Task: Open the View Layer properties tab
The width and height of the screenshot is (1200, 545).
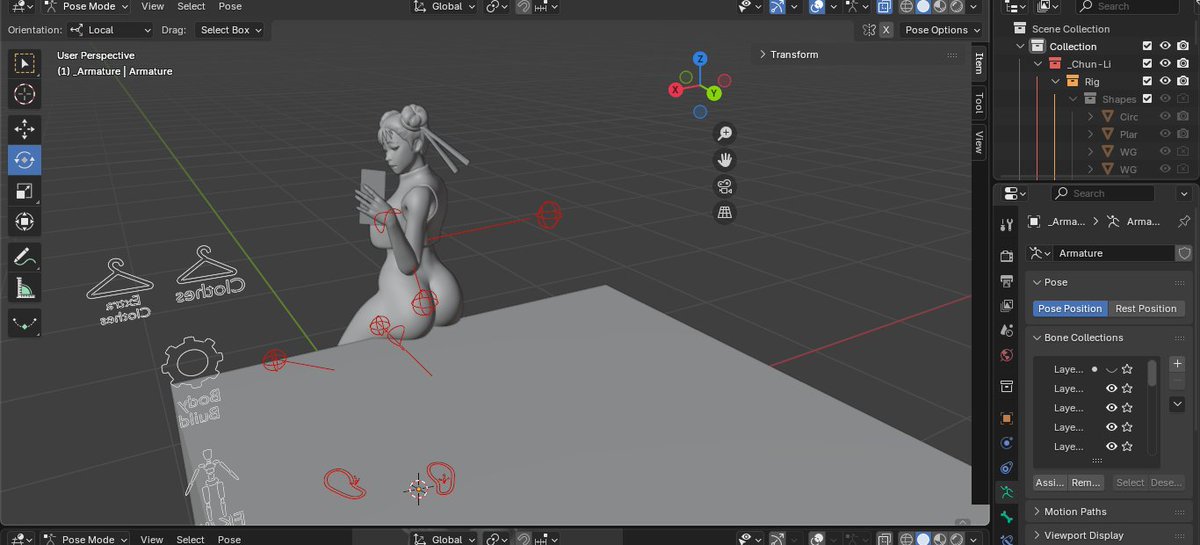Action: coord(1006,306)
